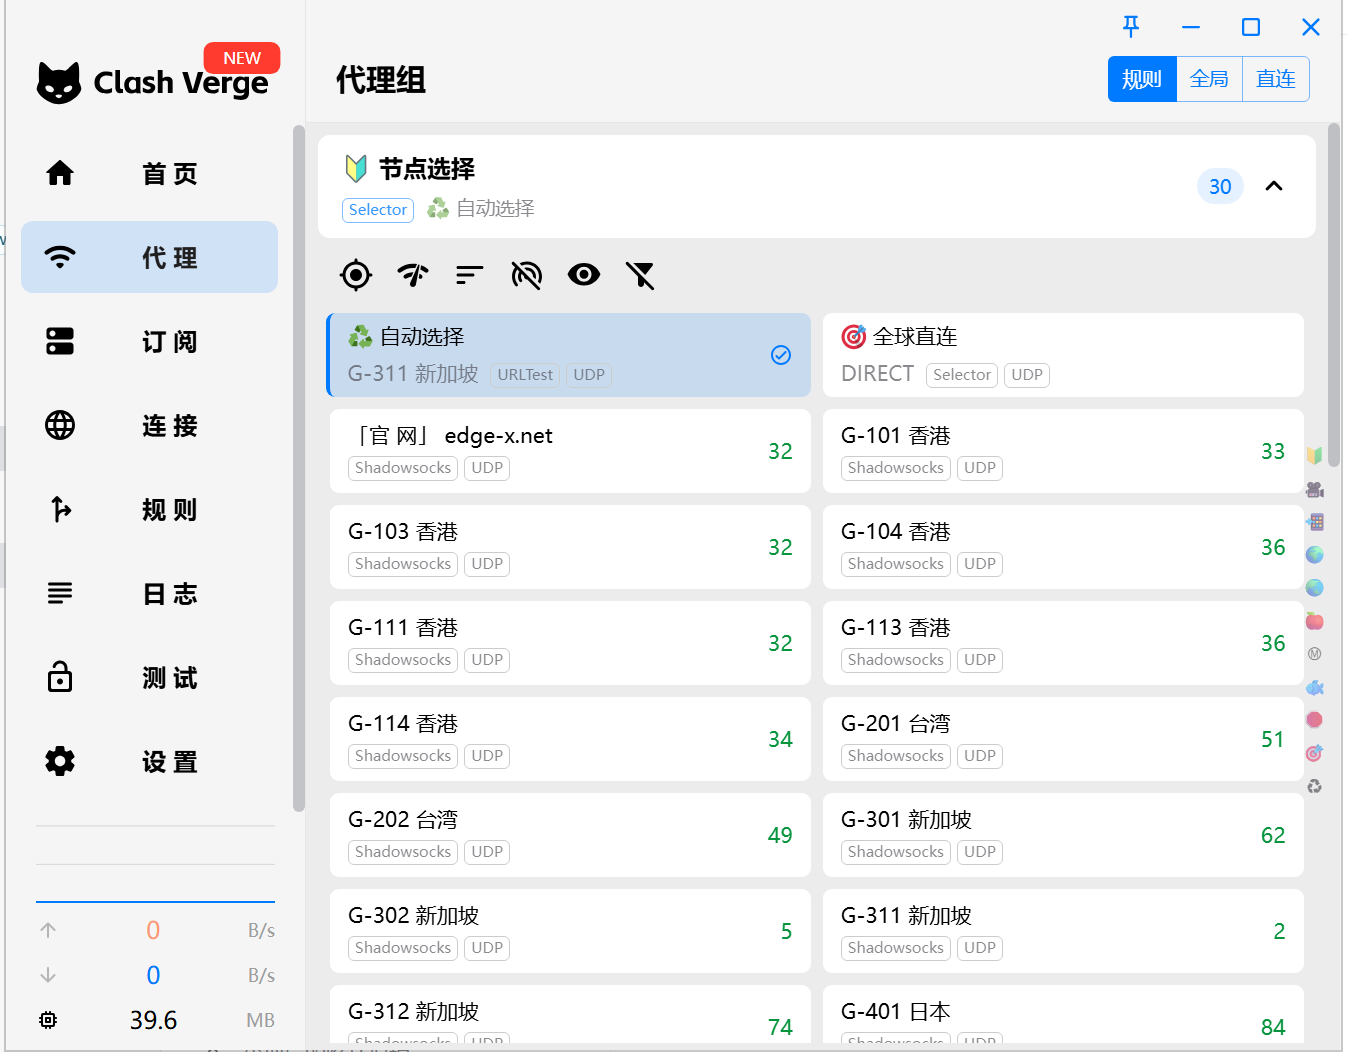Switch to 直连 direct mode

[x=1275, y=79]
